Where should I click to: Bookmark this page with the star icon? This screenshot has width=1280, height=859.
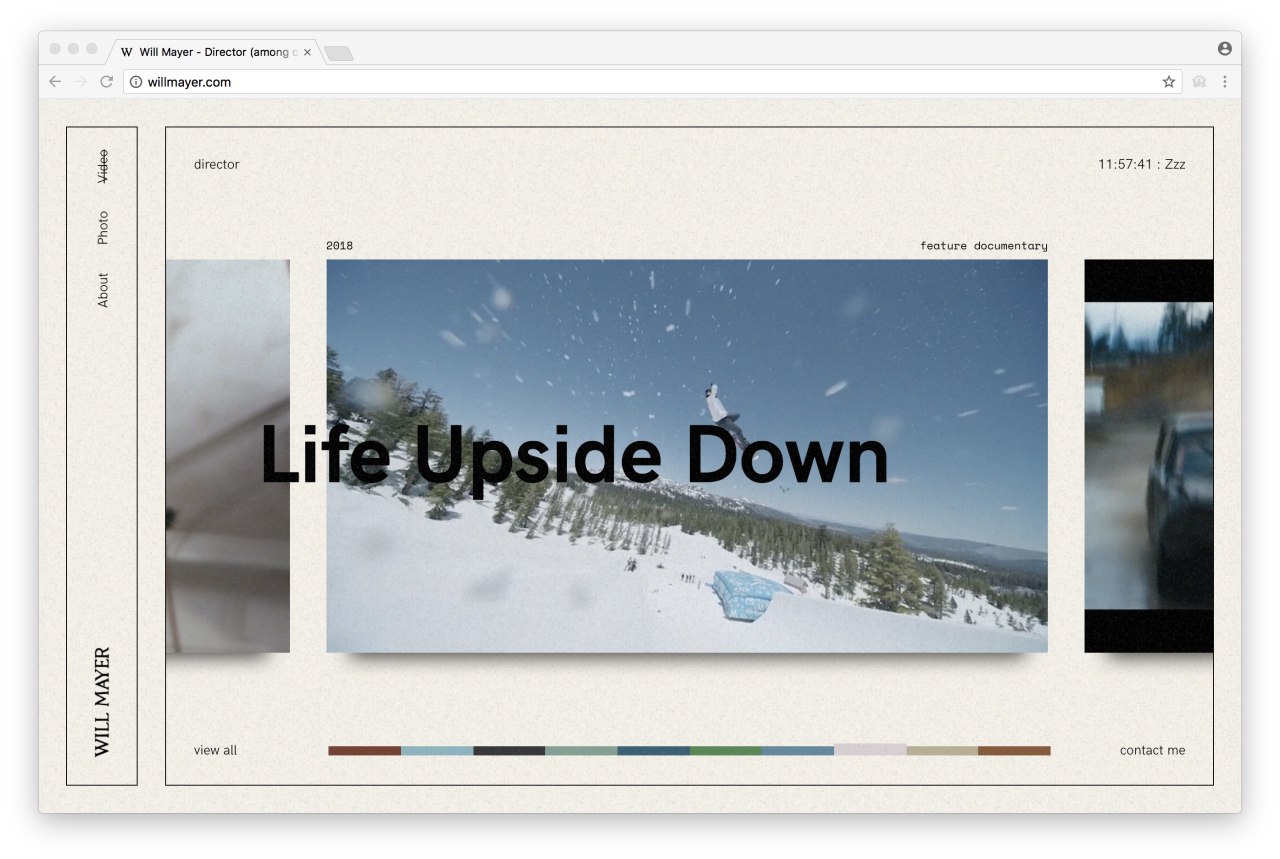pyautogui.click(x=1169, y=82)
